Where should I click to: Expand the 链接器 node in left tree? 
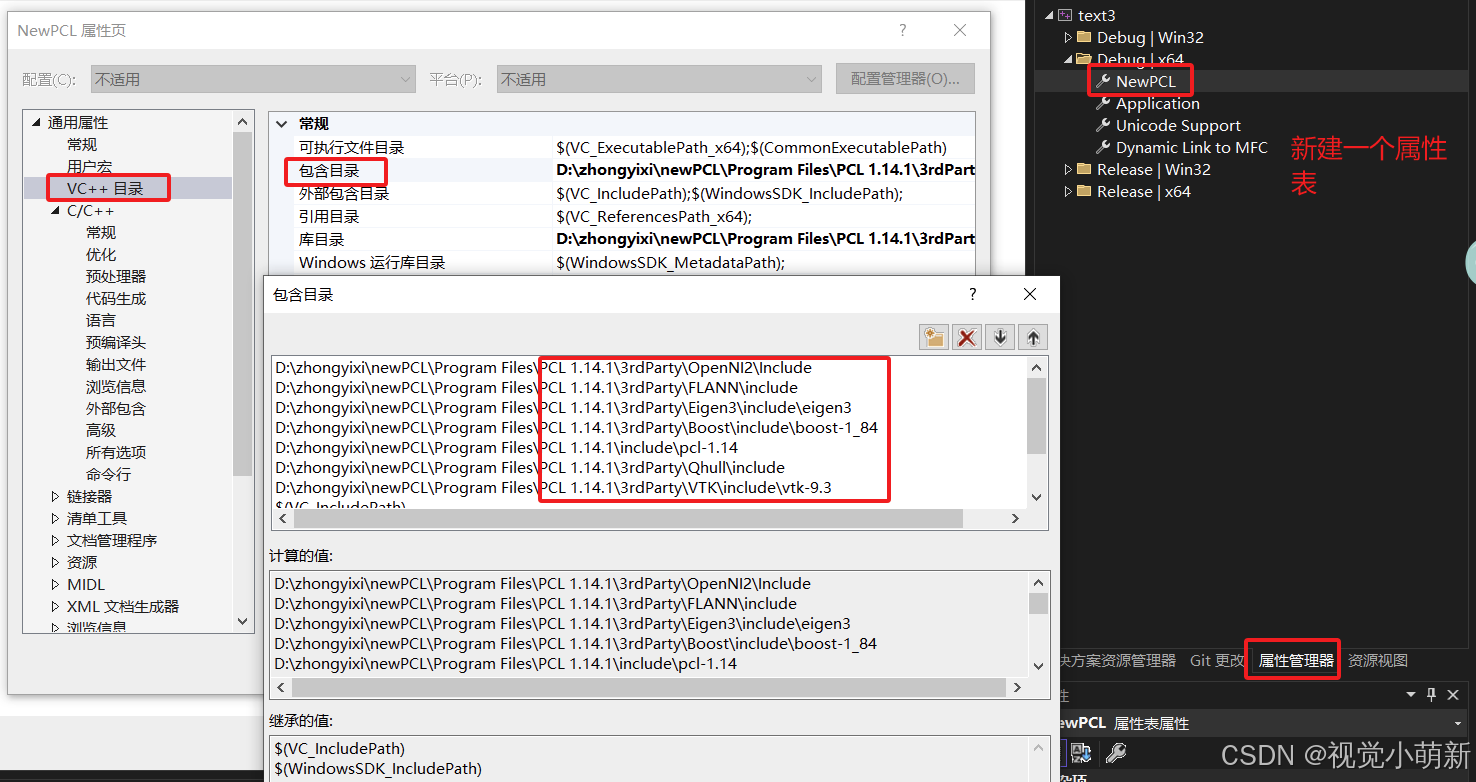click(57, 495)
